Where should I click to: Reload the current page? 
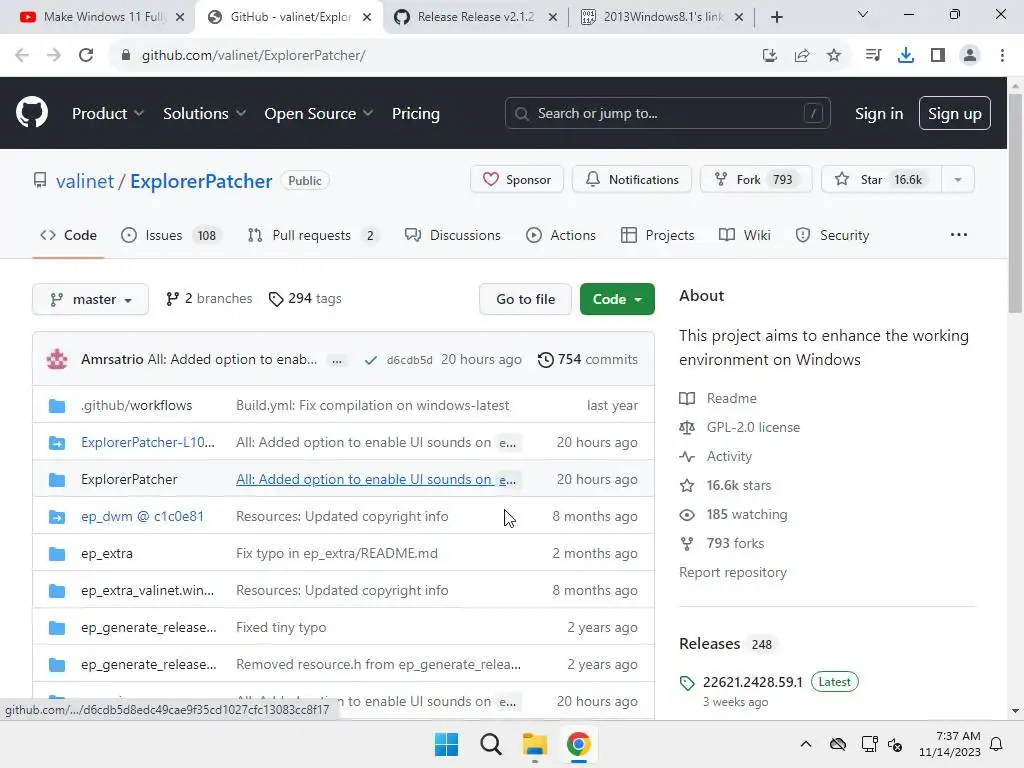86,56
